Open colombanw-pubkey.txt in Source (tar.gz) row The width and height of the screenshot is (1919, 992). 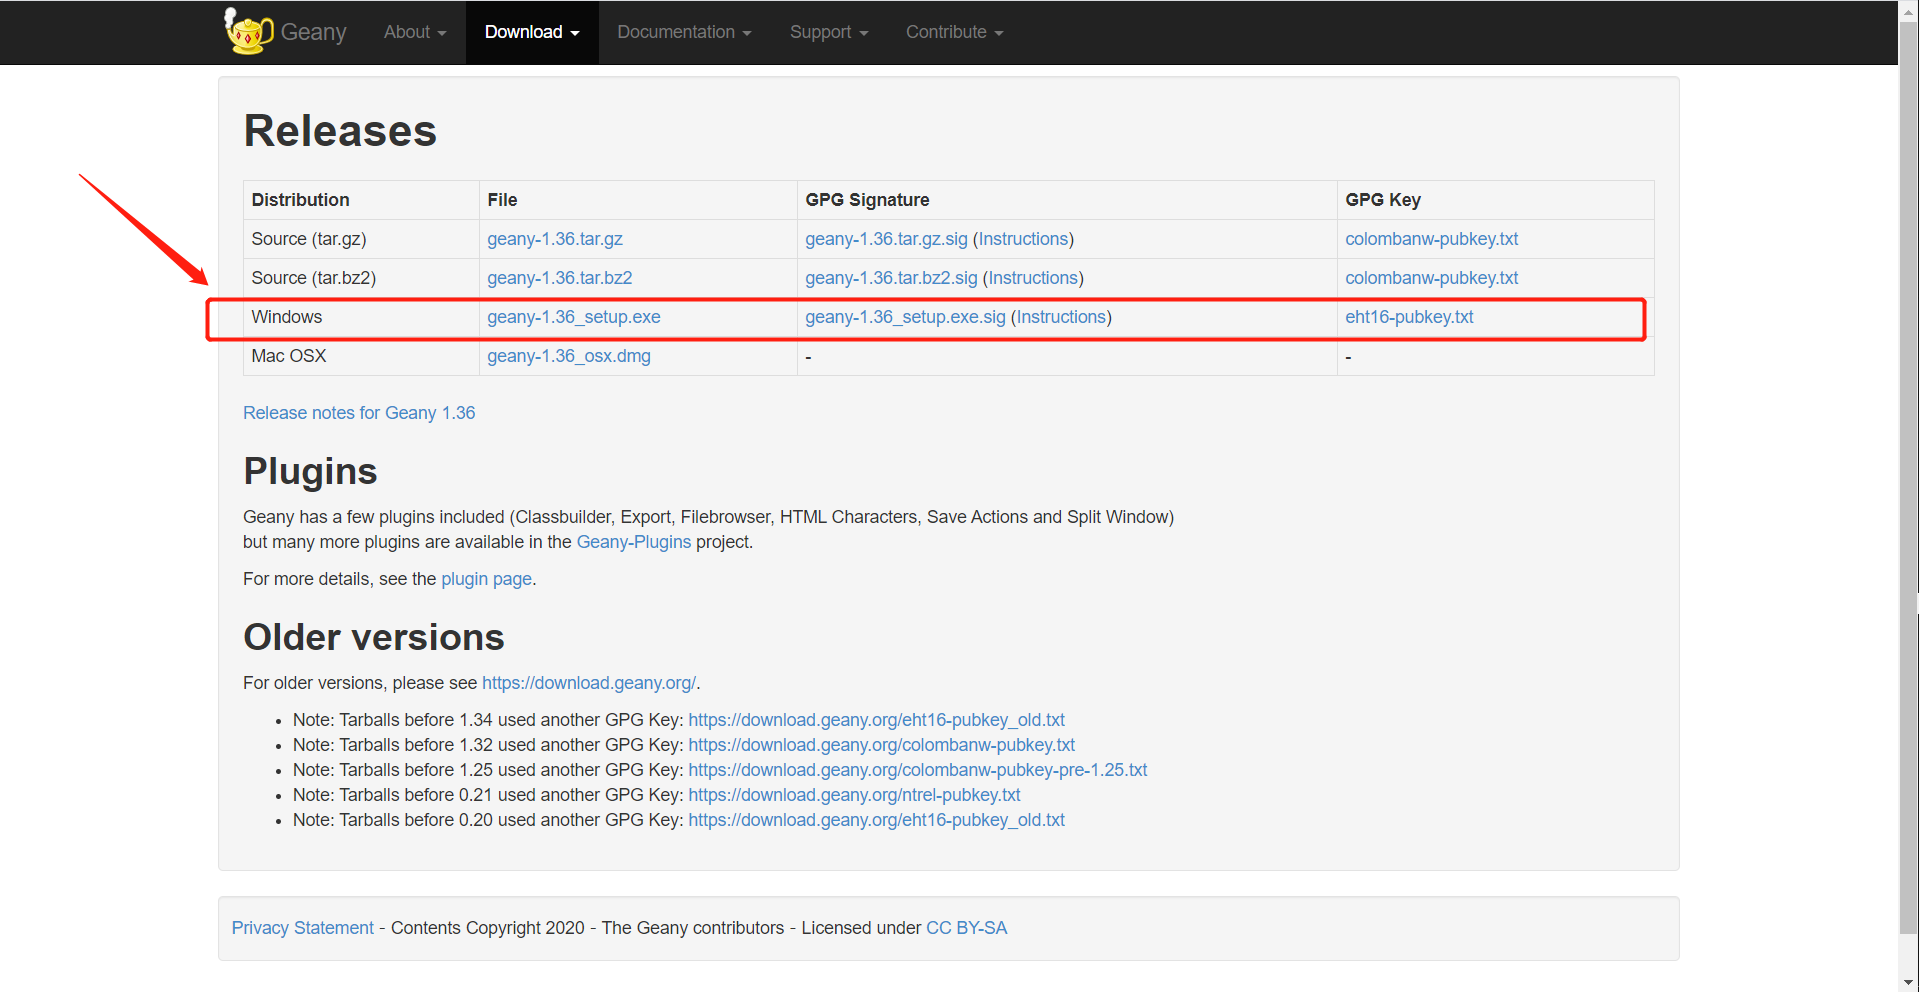[x=1431, y=239]
